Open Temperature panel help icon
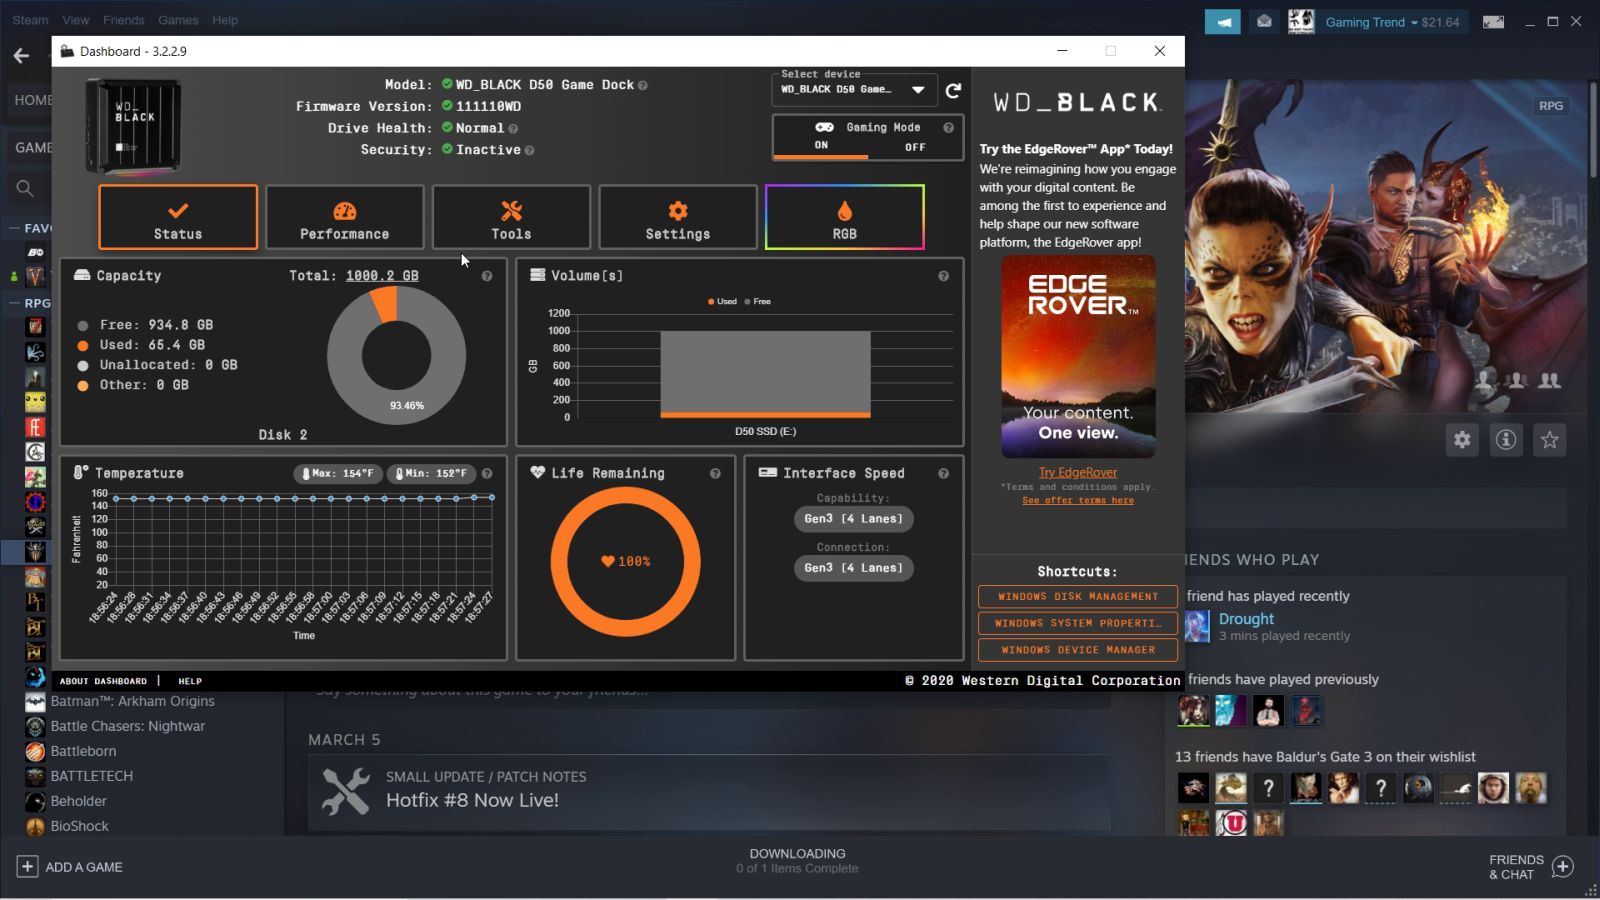1600x900 pixels. click(487, 474)
